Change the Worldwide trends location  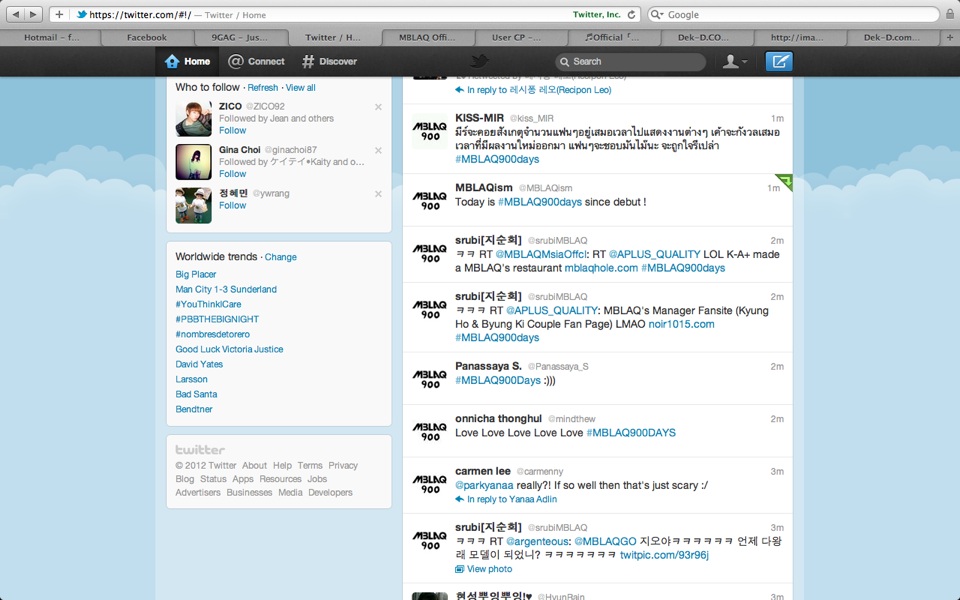click(280, 257)
